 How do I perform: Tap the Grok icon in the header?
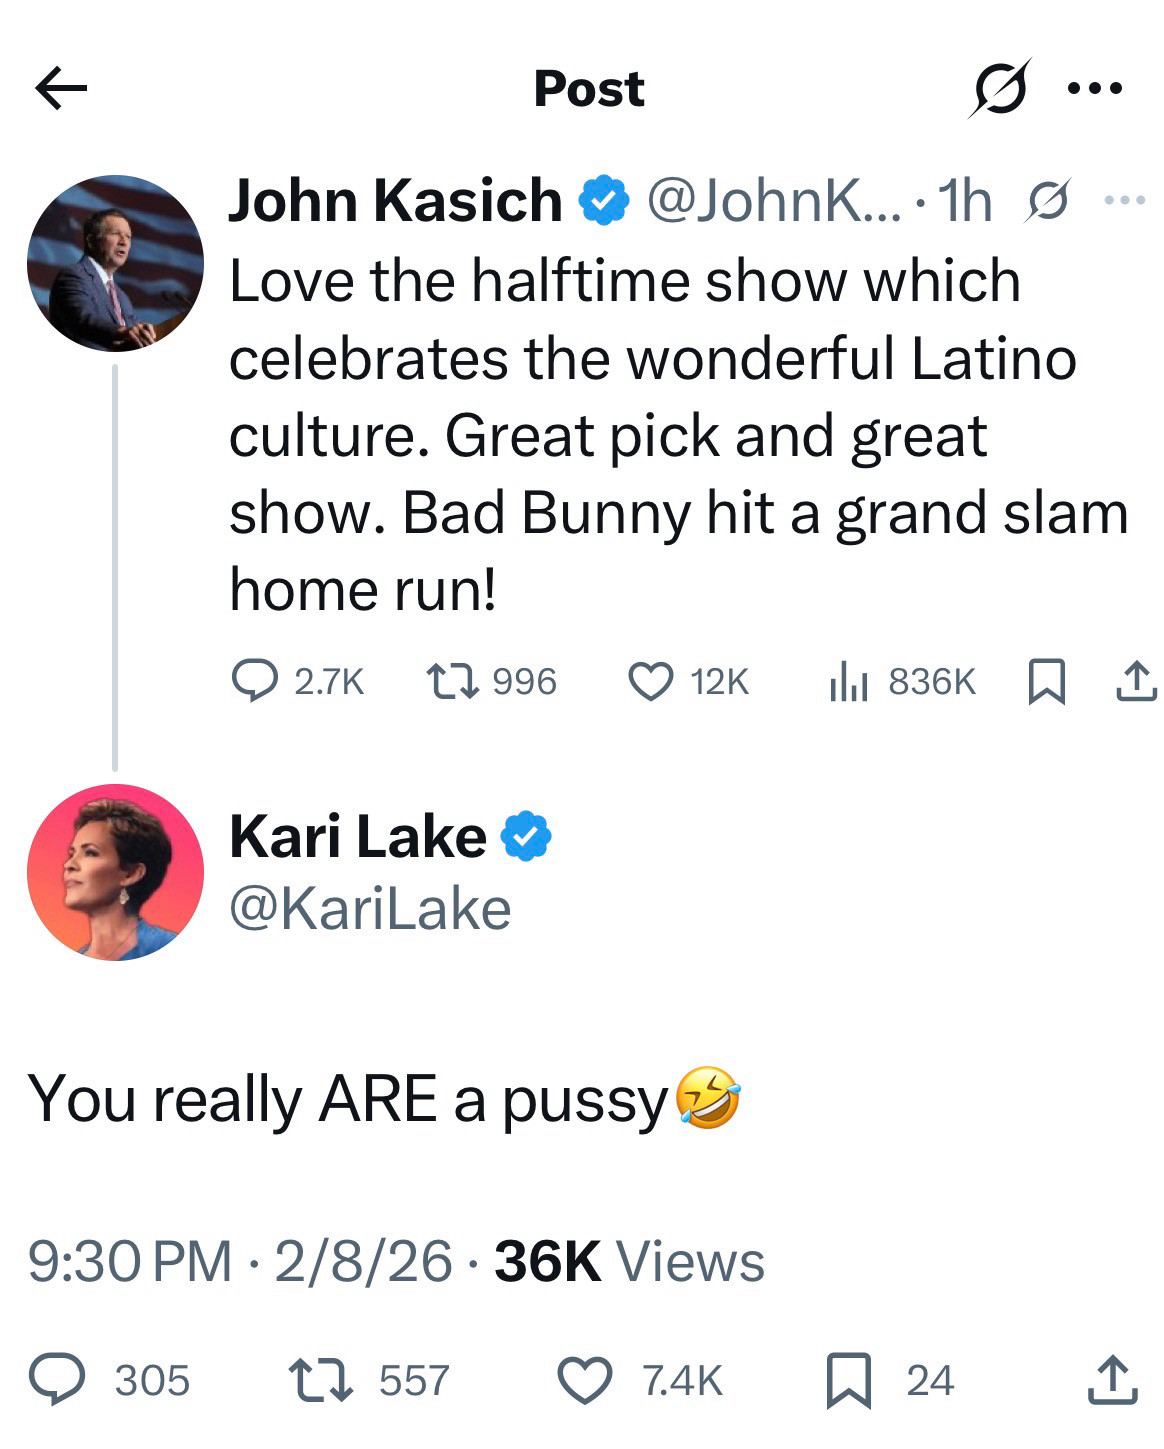coord(999,88)
